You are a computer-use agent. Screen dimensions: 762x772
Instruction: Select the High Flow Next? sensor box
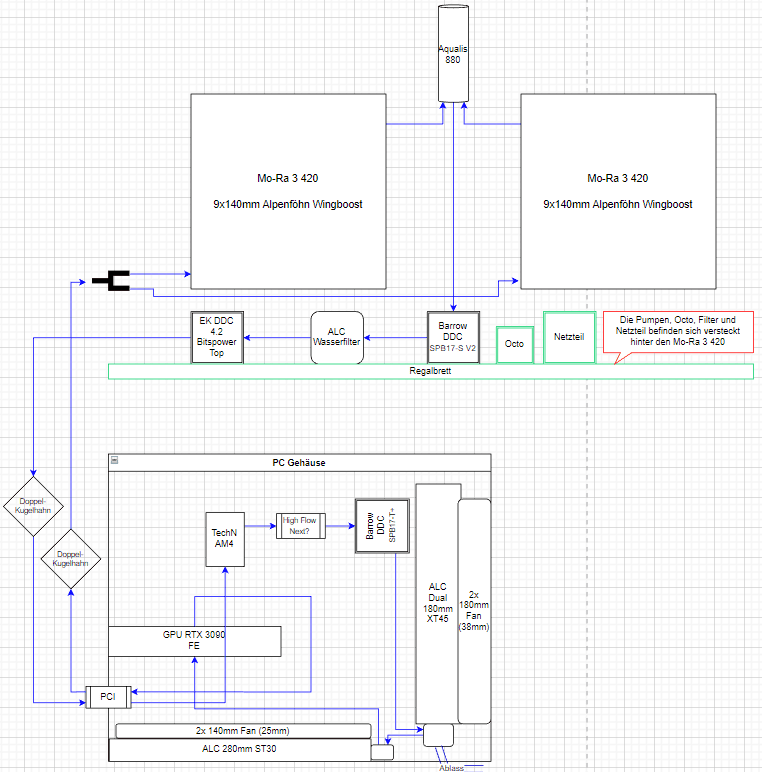click(x=301, y=526)
